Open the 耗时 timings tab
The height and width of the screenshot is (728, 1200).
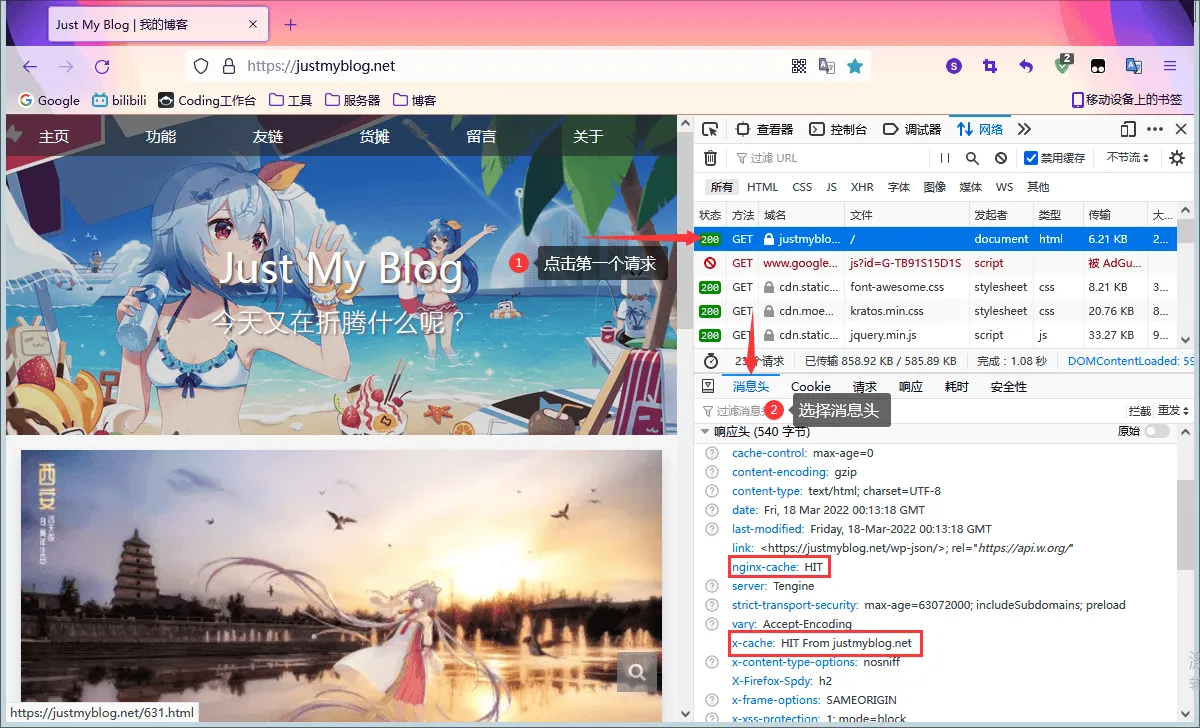pyautogui.click(x=957, y=387)
